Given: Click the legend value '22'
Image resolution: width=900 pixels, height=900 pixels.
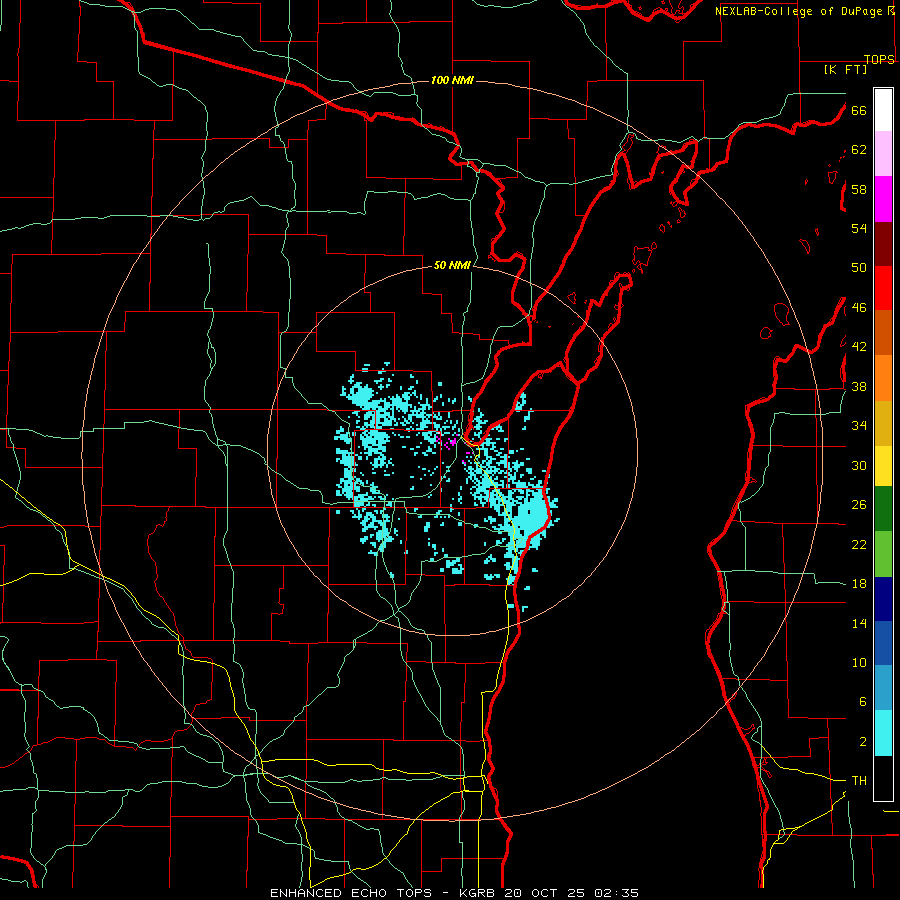Looking at the screenshot, I should [x=859, y=545].
